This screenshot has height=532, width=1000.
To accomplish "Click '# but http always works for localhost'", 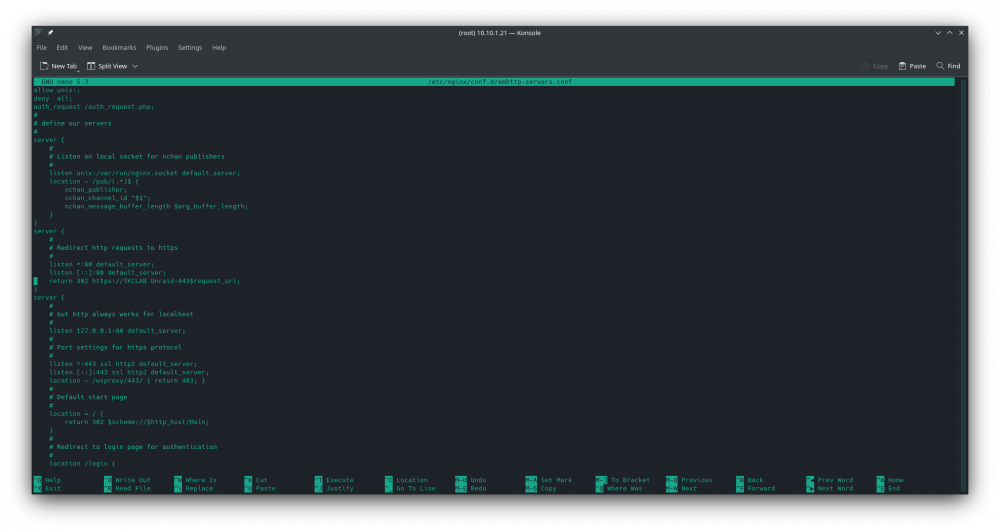I will (x=121, y=314).
